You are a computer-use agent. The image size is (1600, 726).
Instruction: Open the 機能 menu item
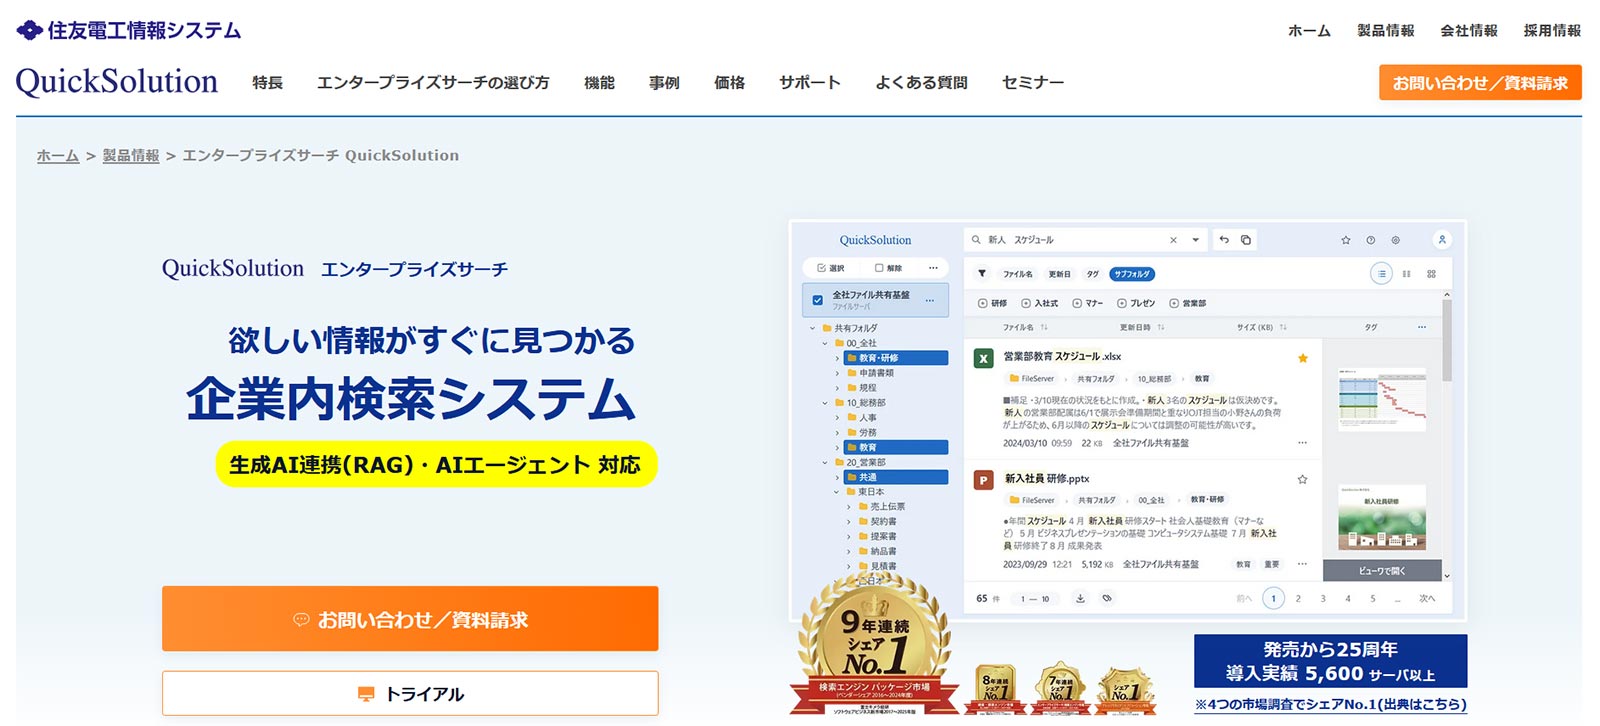pyautogui.click(x=599, y=82)
